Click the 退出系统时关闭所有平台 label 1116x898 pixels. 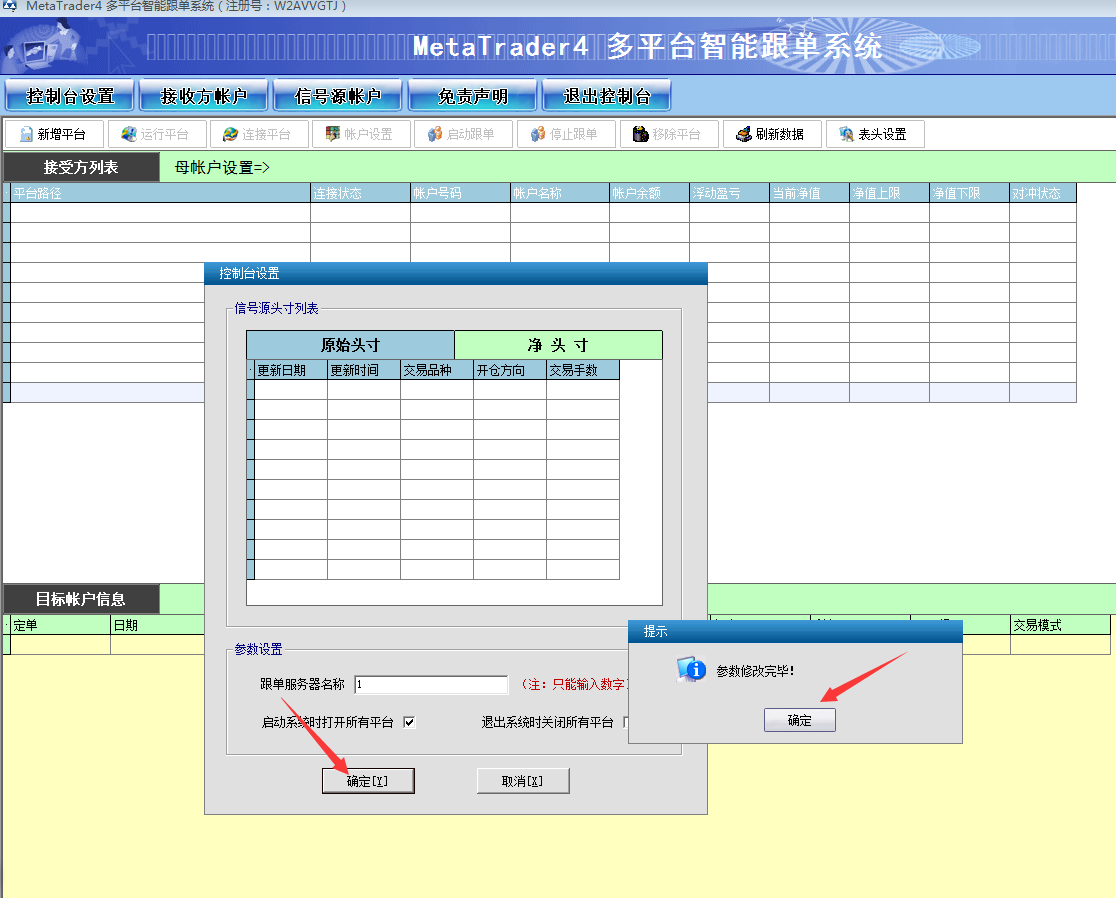click(547, 722)
